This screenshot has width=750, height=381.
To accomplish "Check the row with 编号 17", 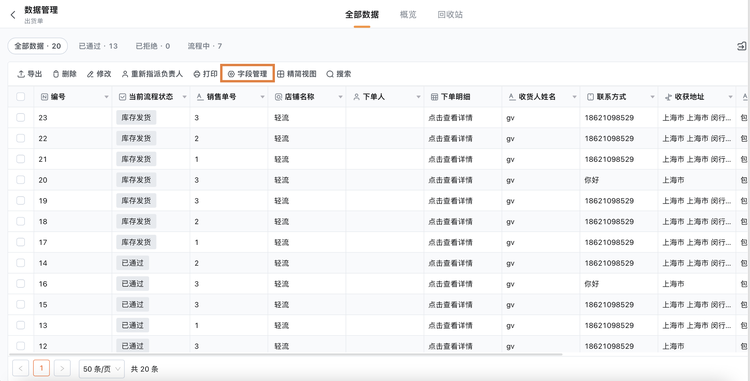I will coord(21,242).
